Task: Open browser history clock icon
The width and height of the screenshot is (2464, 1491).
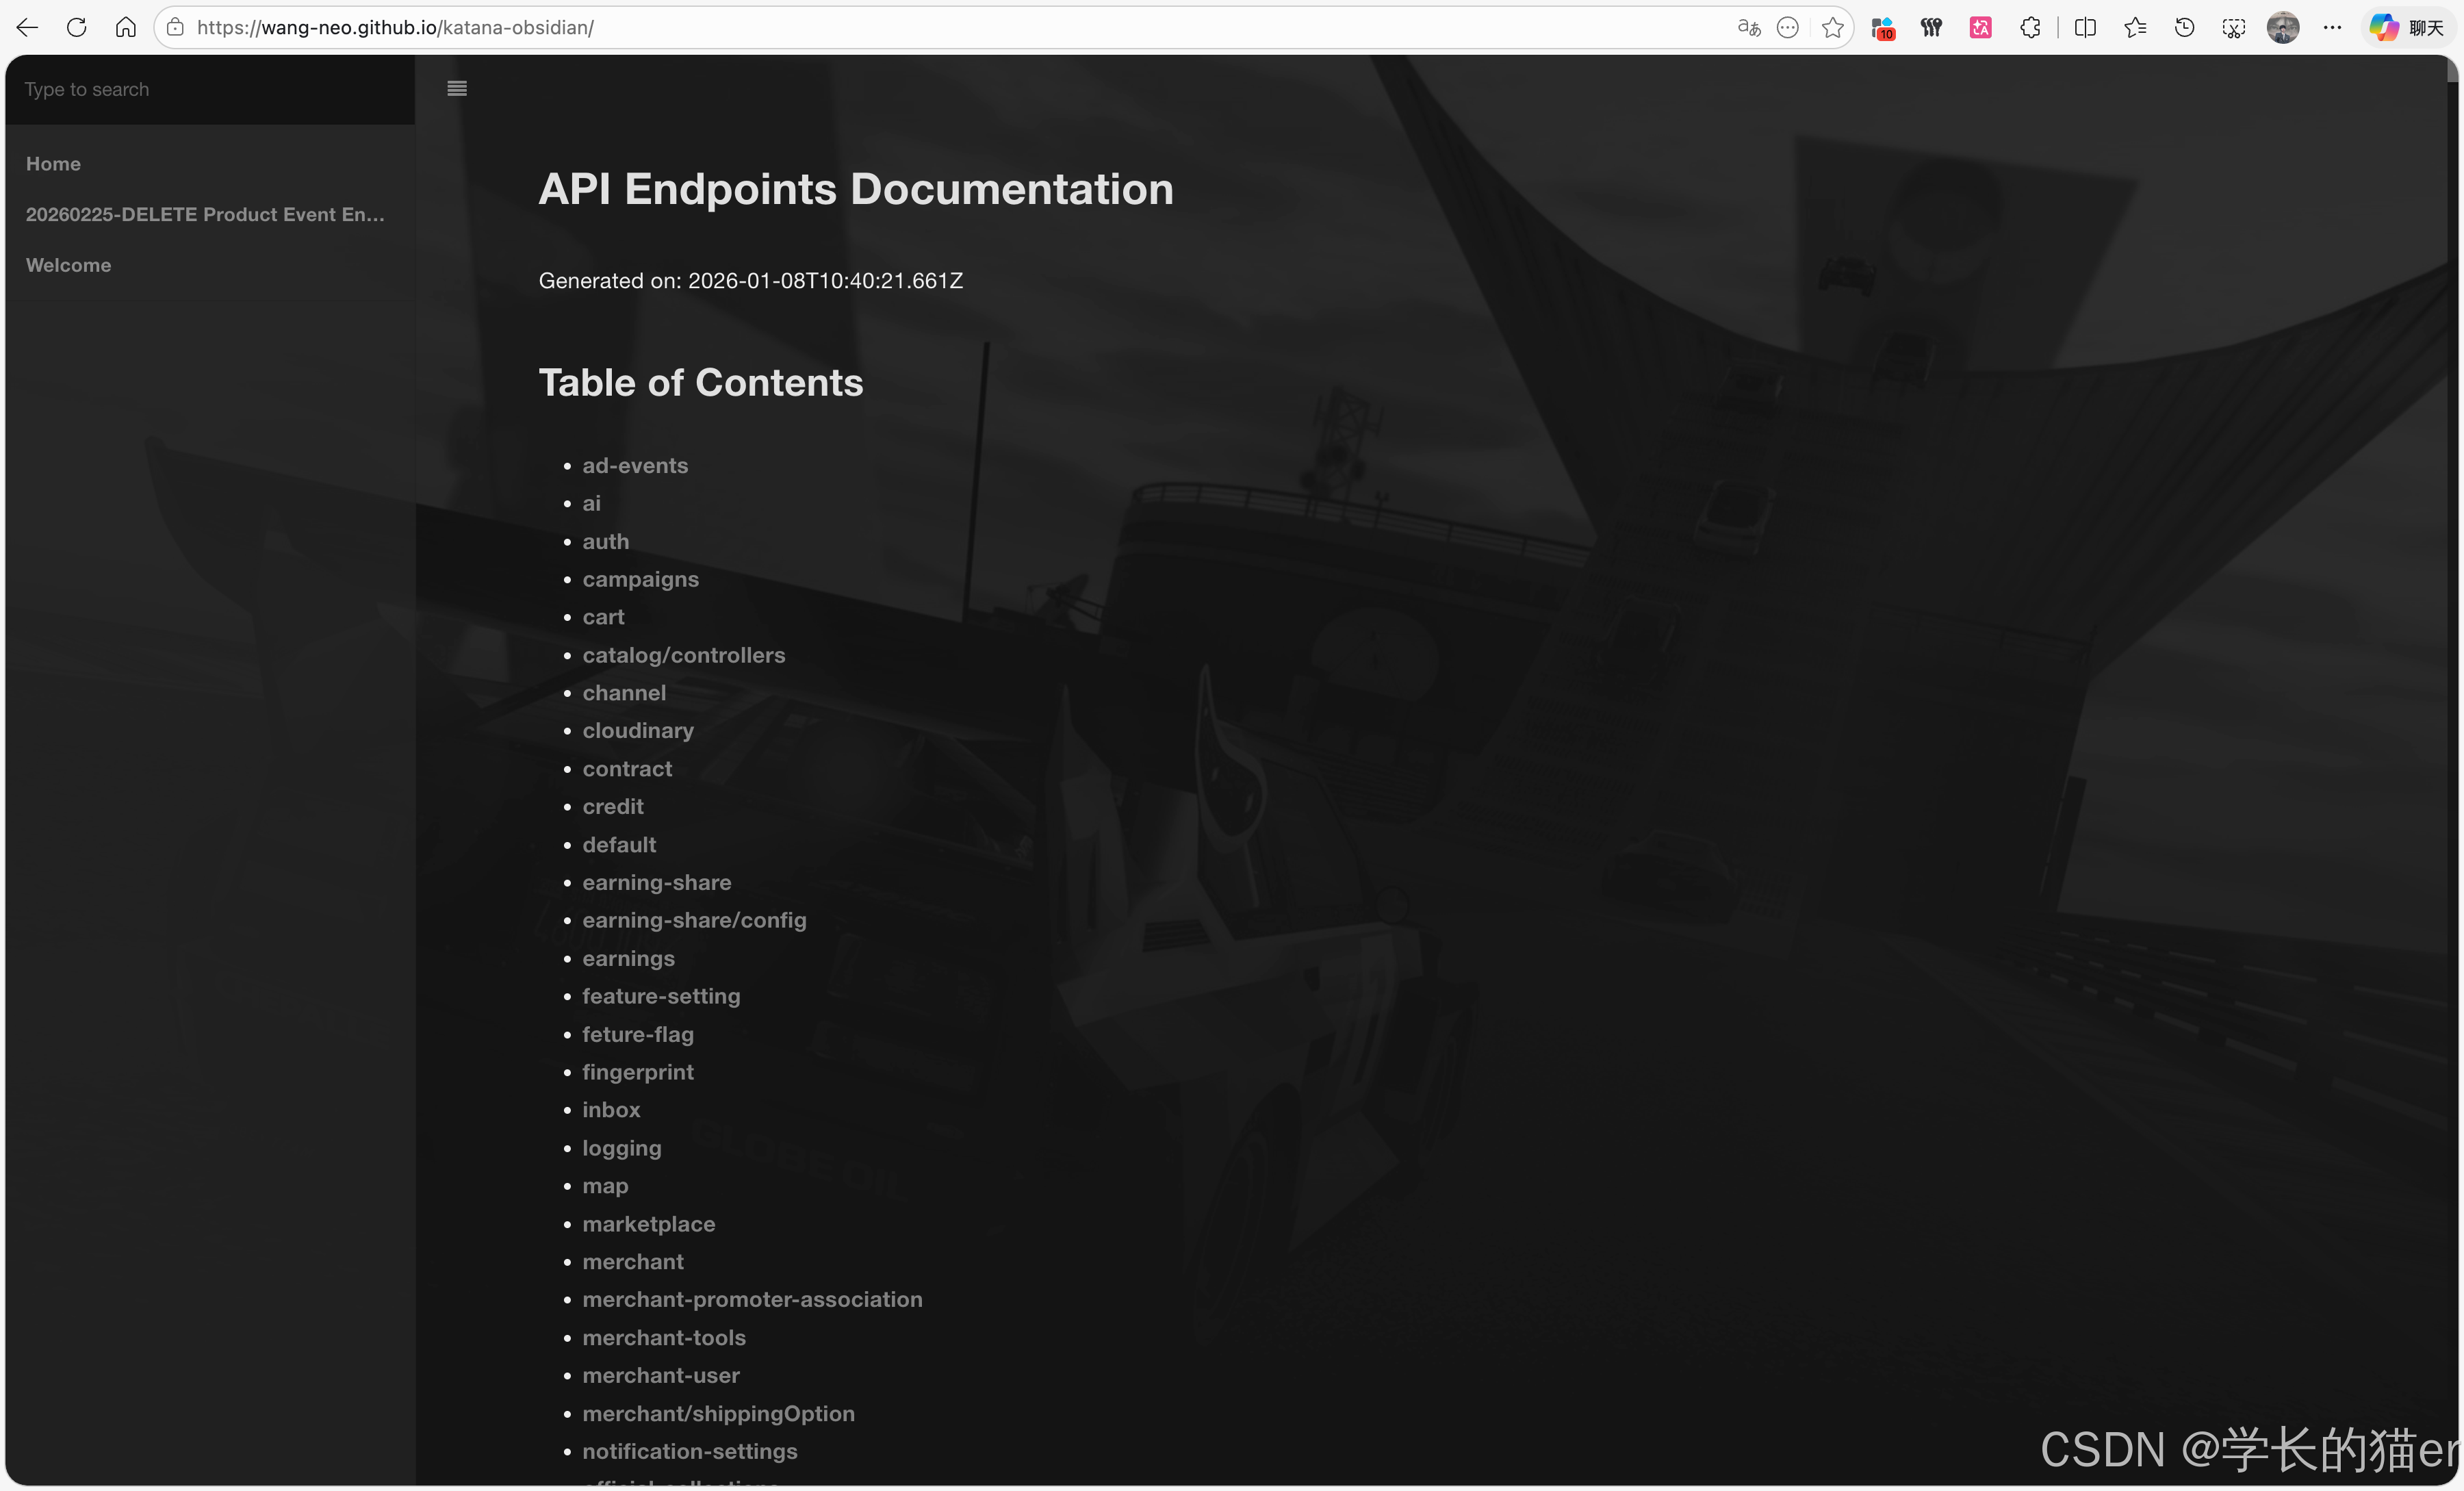Action: 2184,27
